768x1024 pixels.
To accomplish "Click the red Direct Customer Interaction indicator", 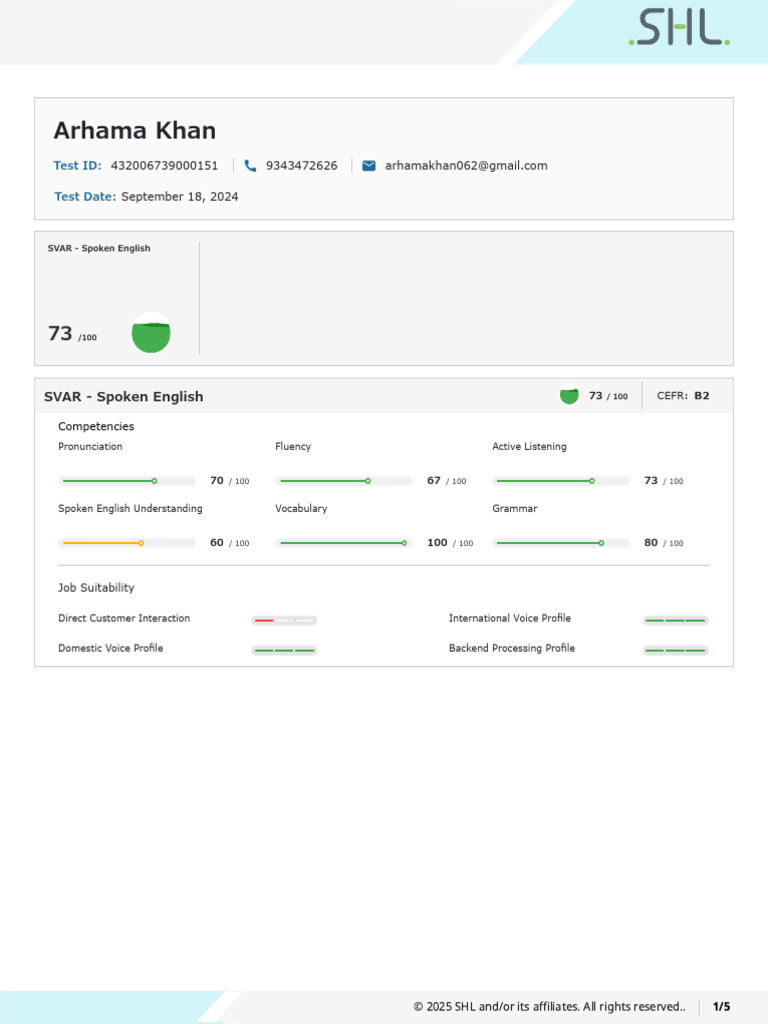I will pos(284,621).
